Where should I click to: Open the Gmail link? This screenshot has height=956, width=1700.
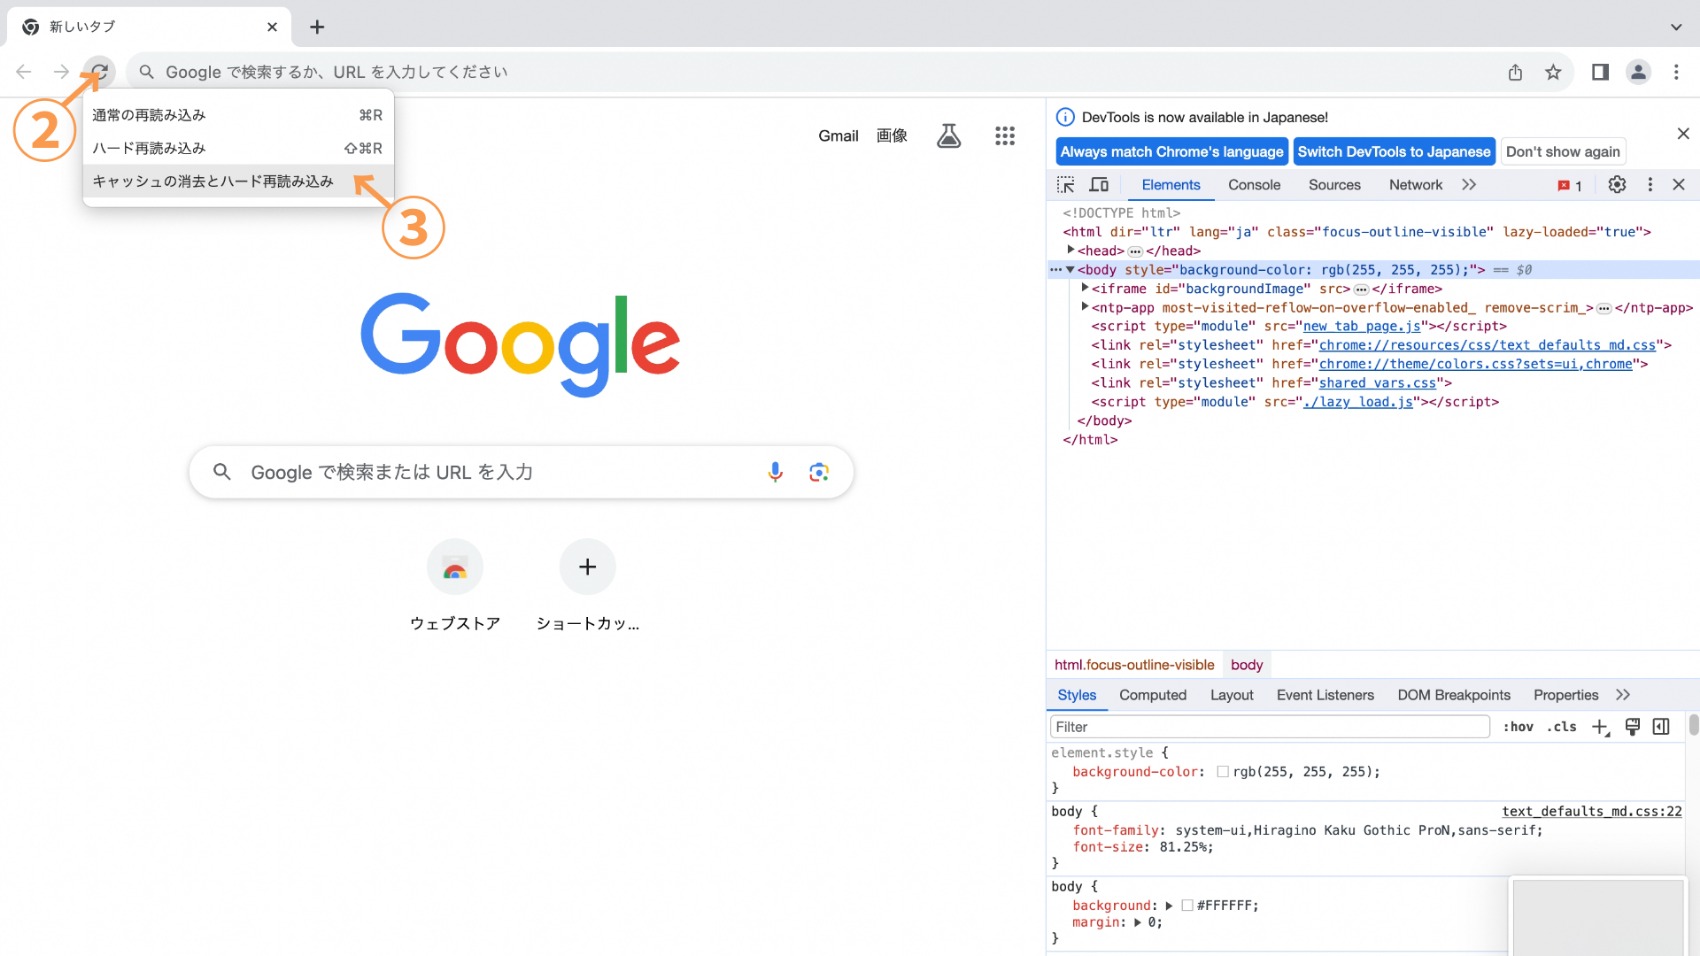coord(838,136)
